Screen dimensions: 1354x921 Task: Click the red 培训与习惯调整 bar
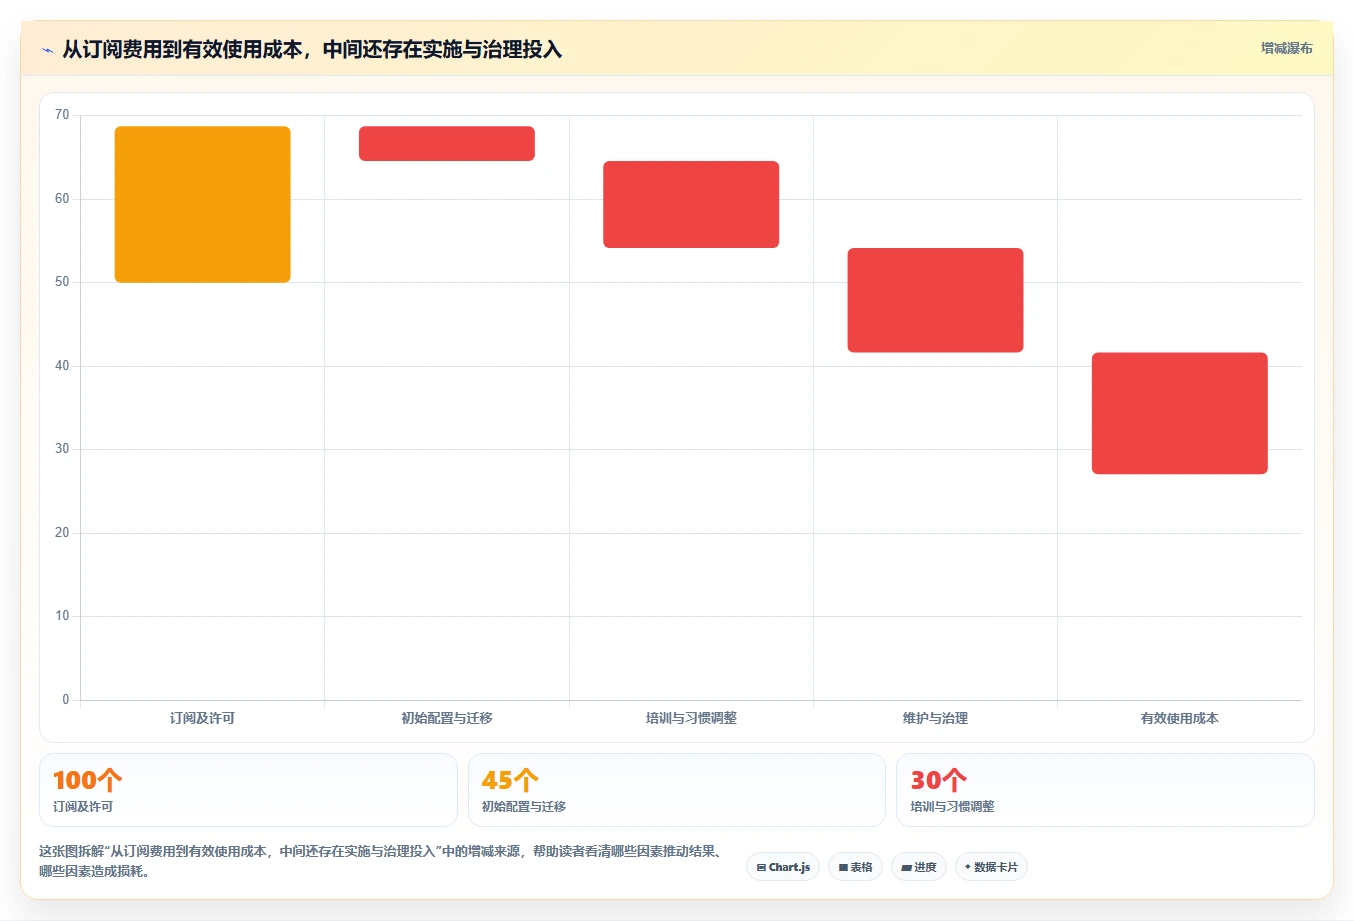(x=691, y=204)
